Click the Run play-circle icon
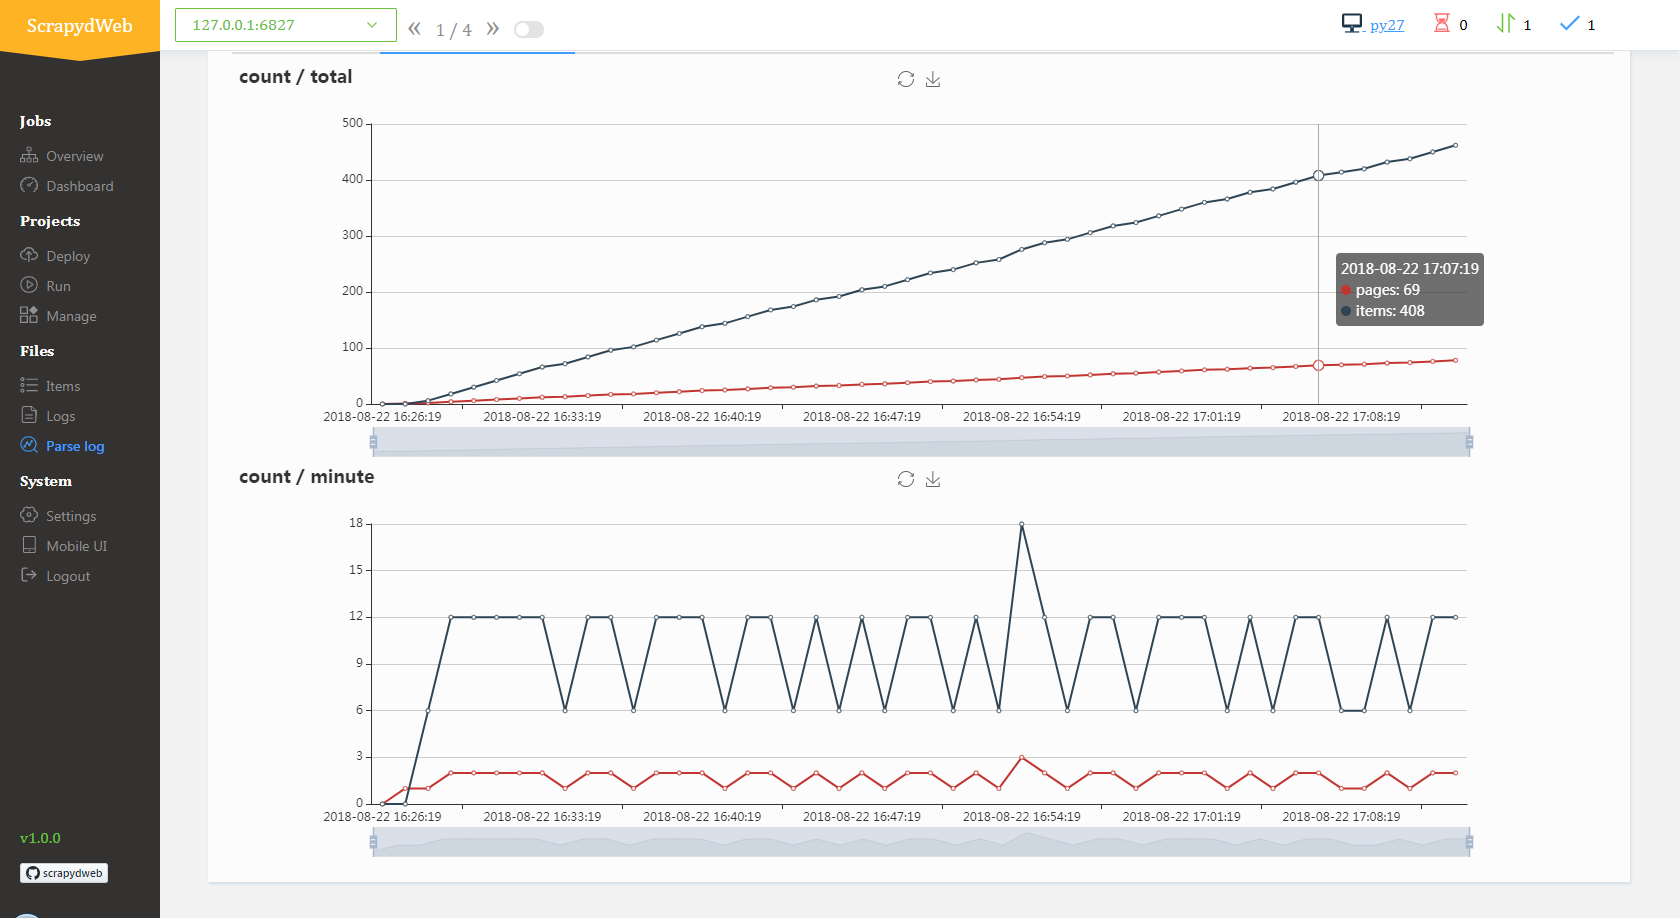 (29, 285)
